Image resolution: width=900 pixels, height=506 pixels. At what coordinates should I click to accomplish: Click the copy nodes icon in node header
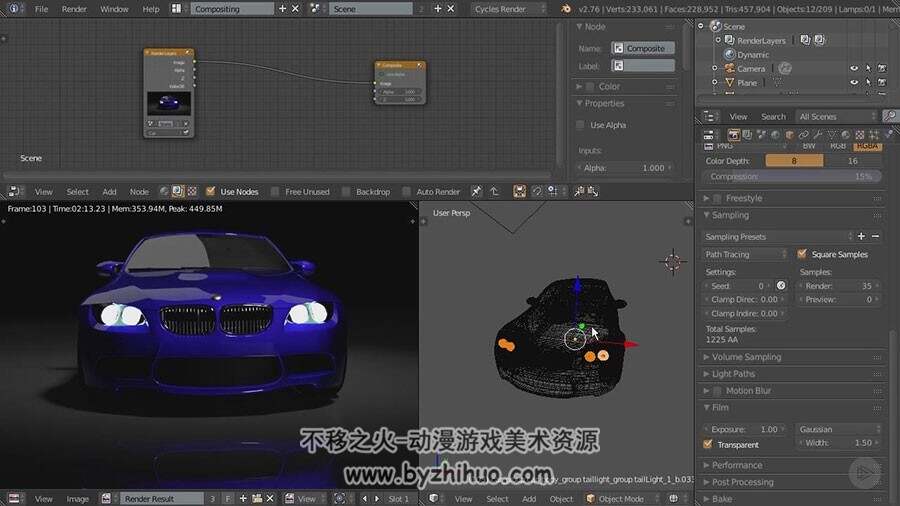579,192
